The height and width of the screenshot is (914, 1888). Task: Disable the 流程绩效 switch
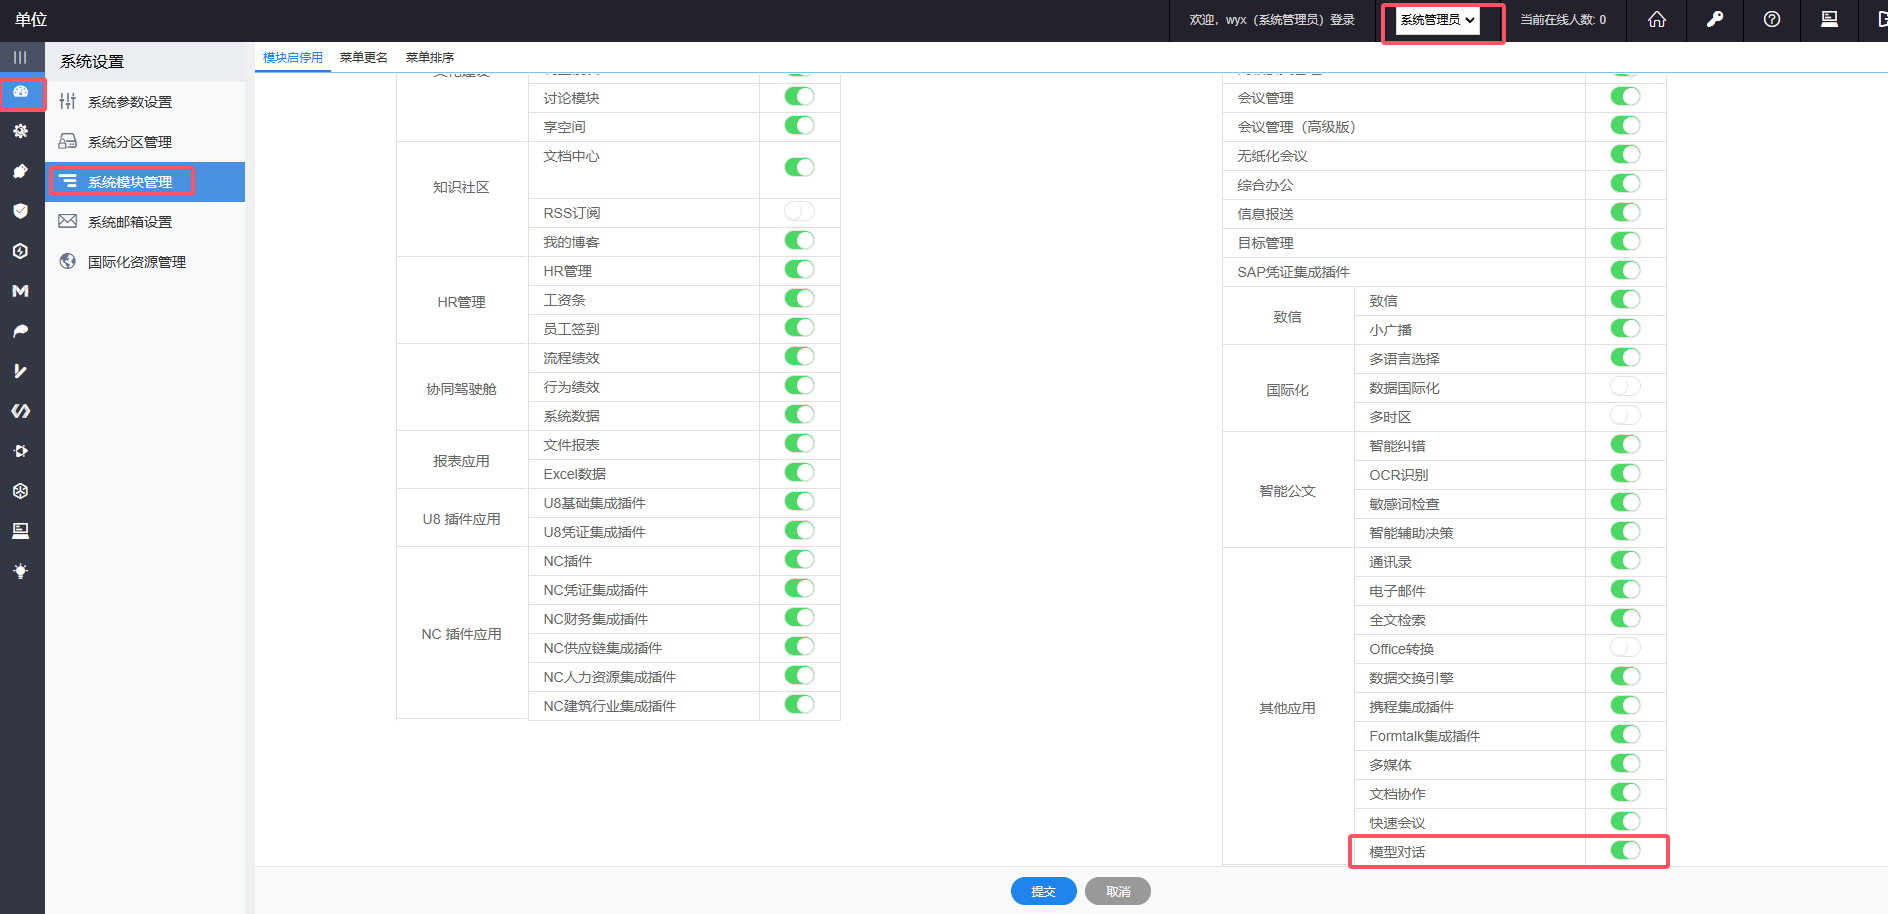[x=799, y=356]
